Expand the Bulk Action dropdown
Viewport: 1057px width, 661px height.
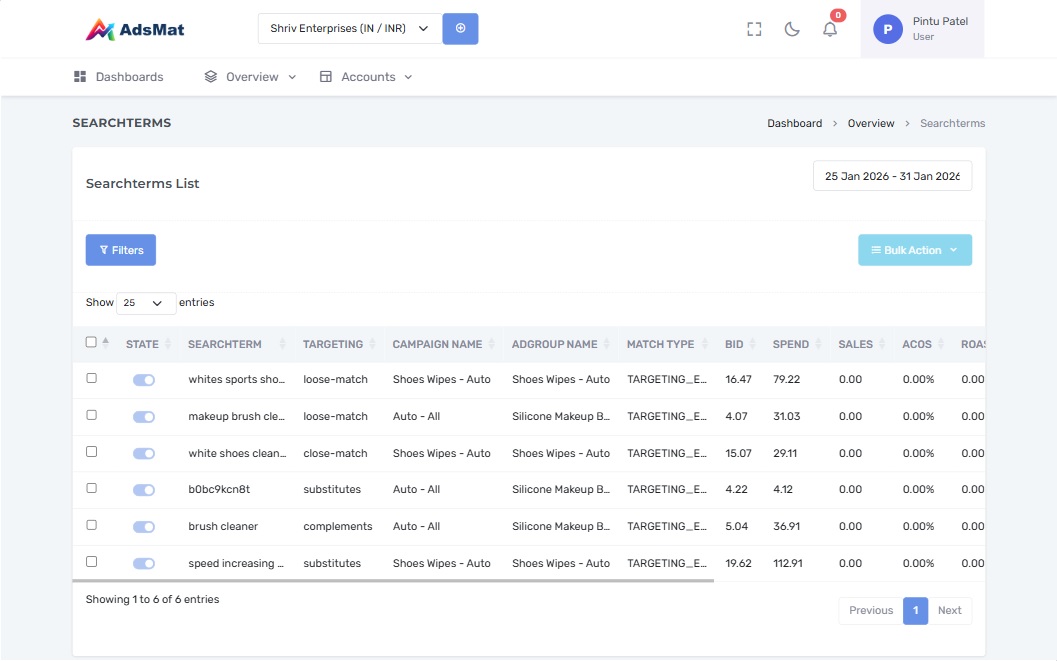pos(914,250)
